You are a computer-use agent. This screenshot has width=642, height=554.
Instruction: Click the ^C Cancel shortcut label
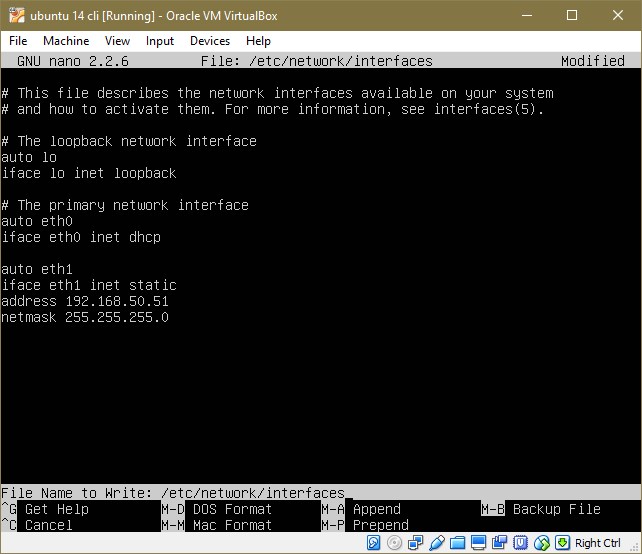pyautogui.click(x=37, y=525)
